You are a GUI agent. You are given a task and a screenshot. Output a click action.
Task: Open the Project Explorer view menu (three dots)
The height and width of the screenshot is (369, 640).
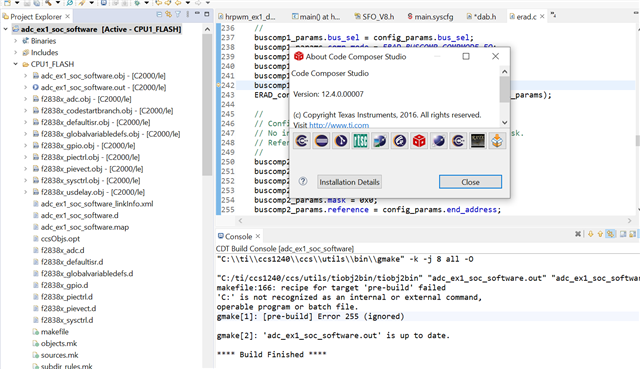click(x=187, y=14)
